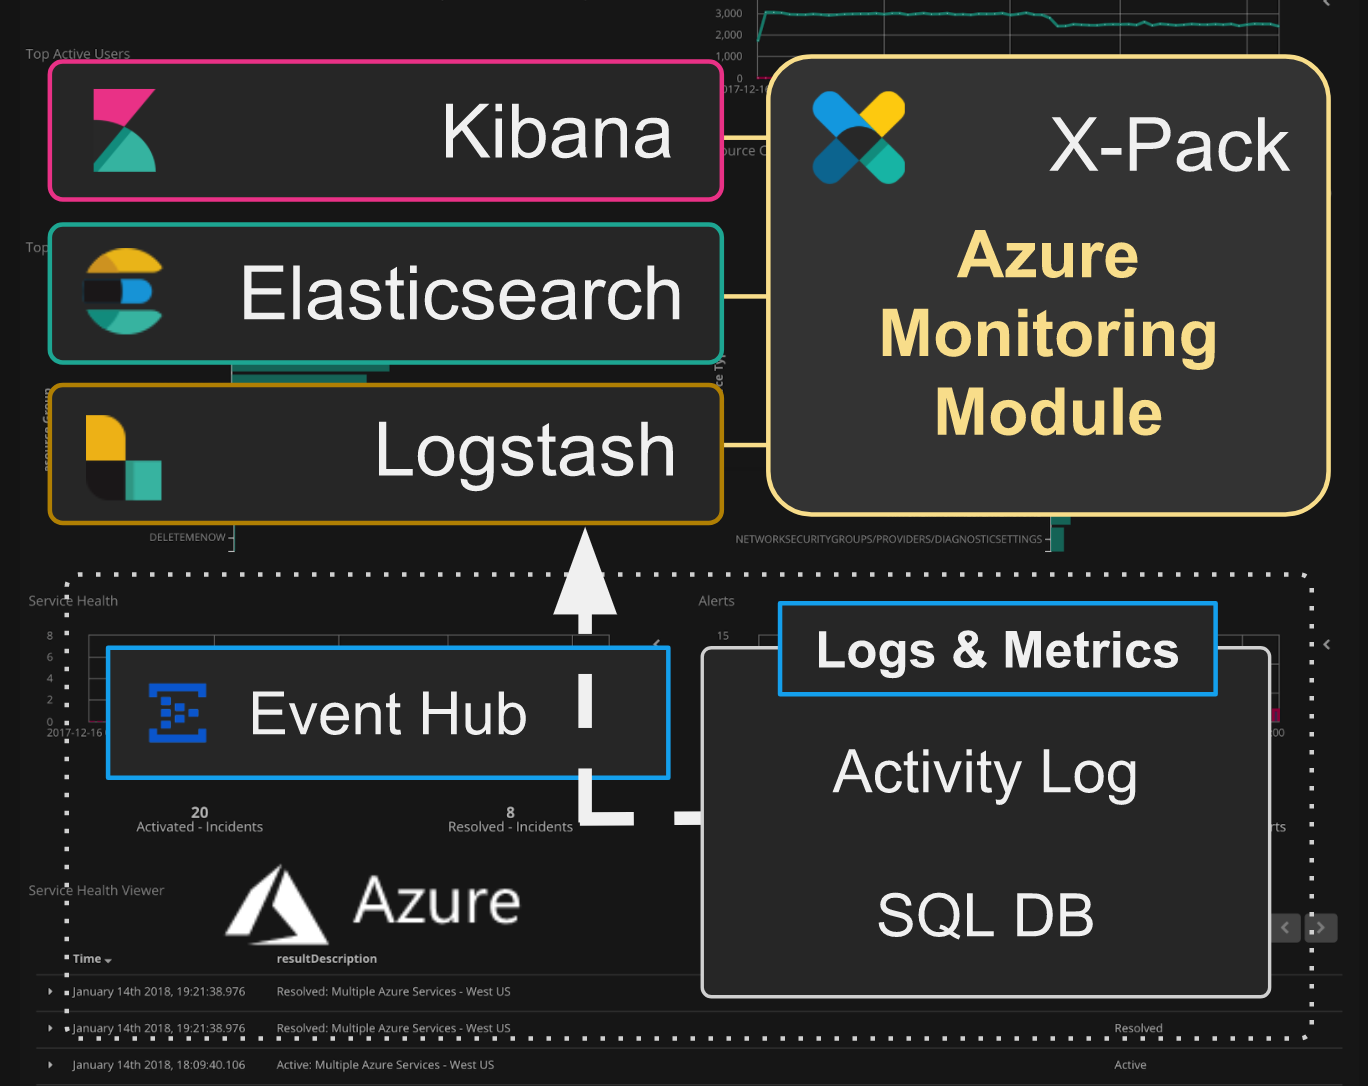
Task: Select the X-Pack title text
Action: tap(1169, 146)
